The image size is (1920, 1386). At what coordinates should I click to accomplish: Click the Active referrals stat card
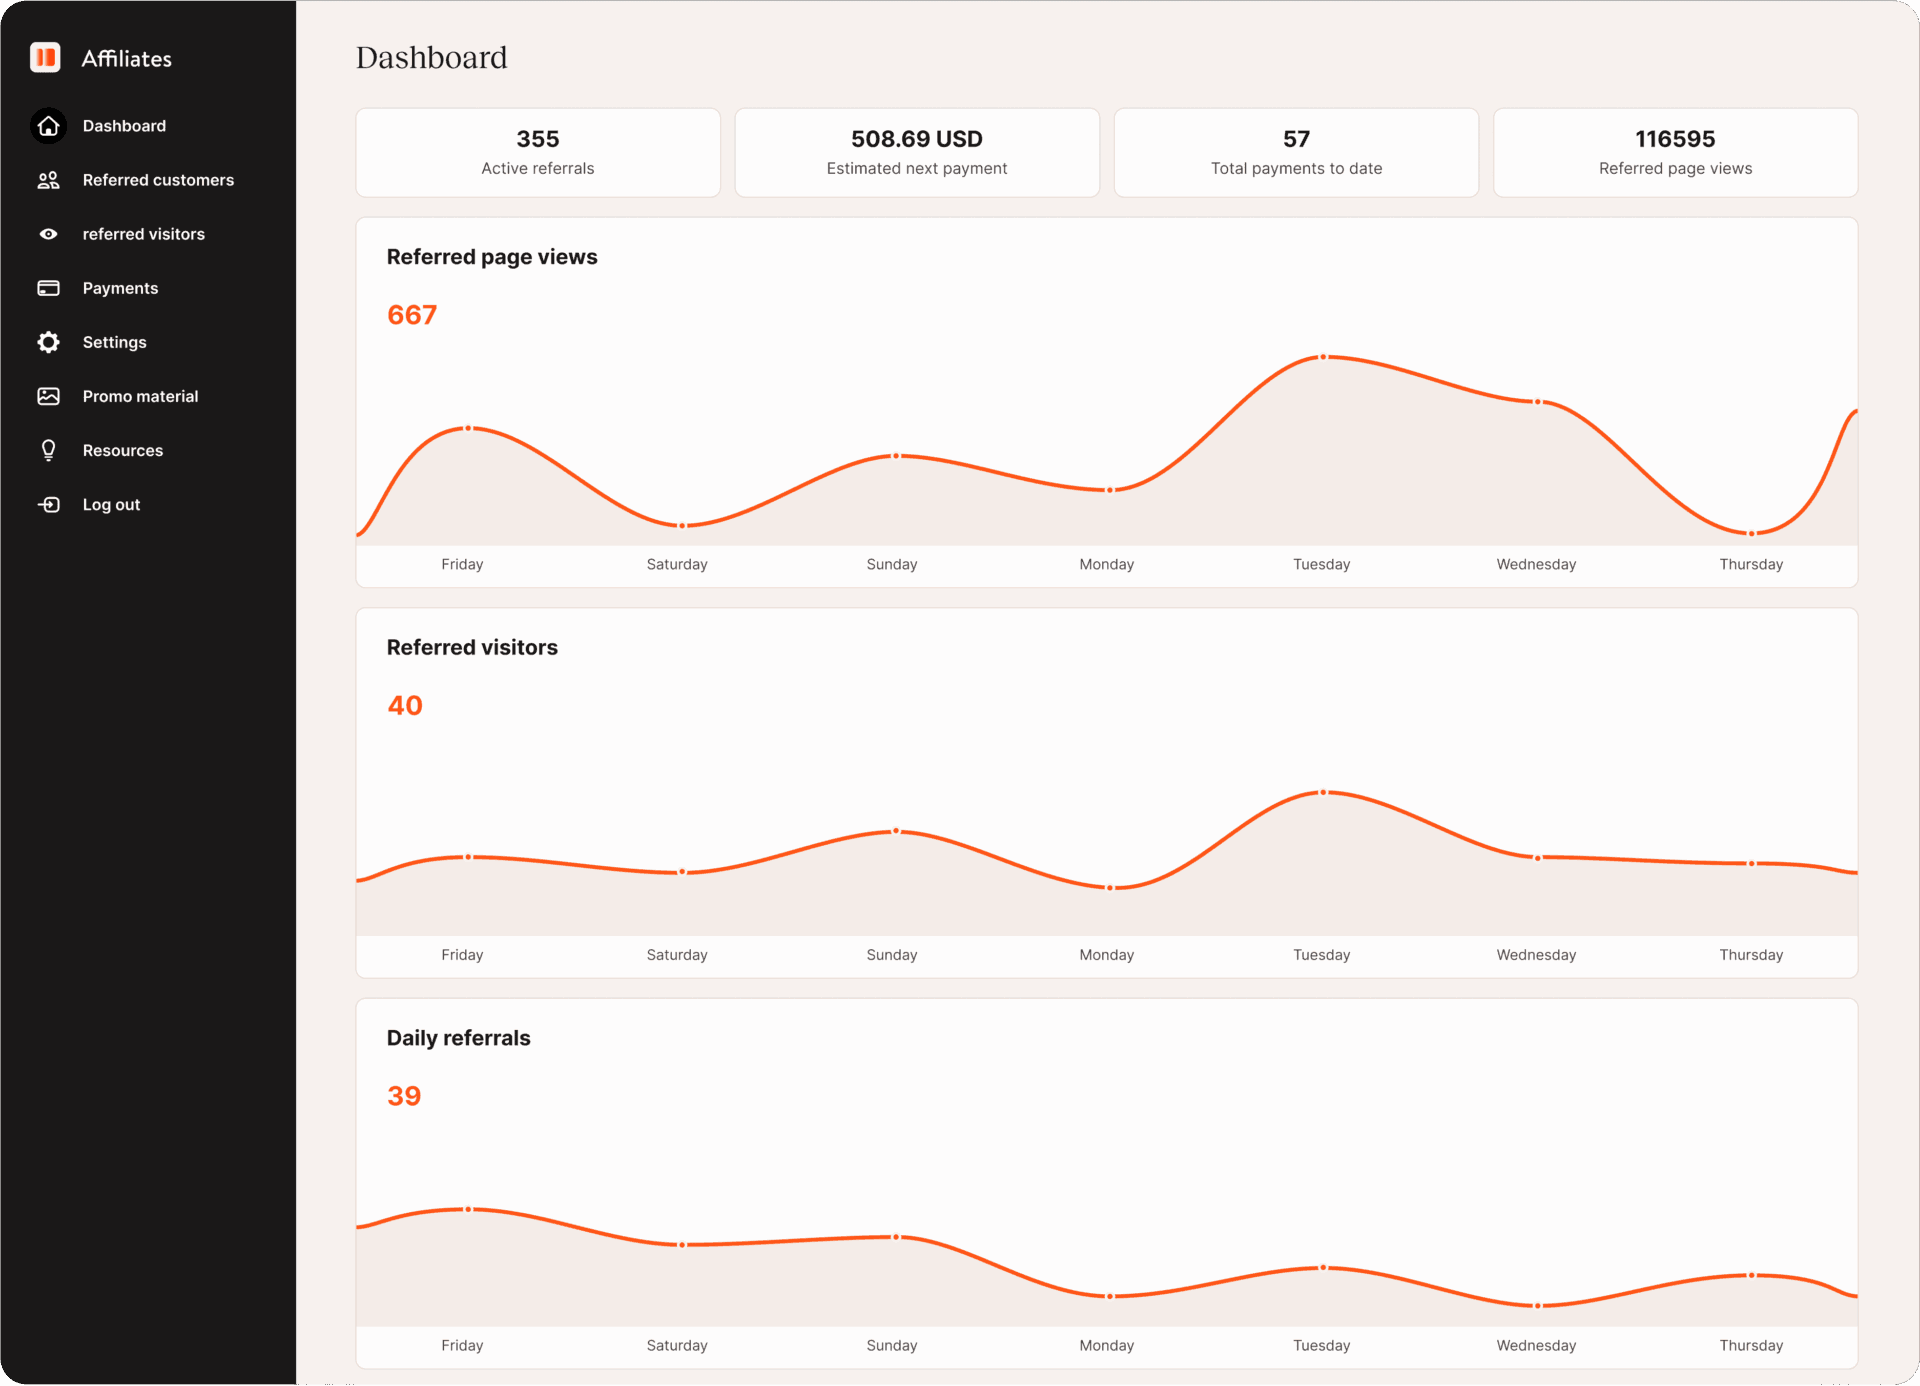pos(537,152)
